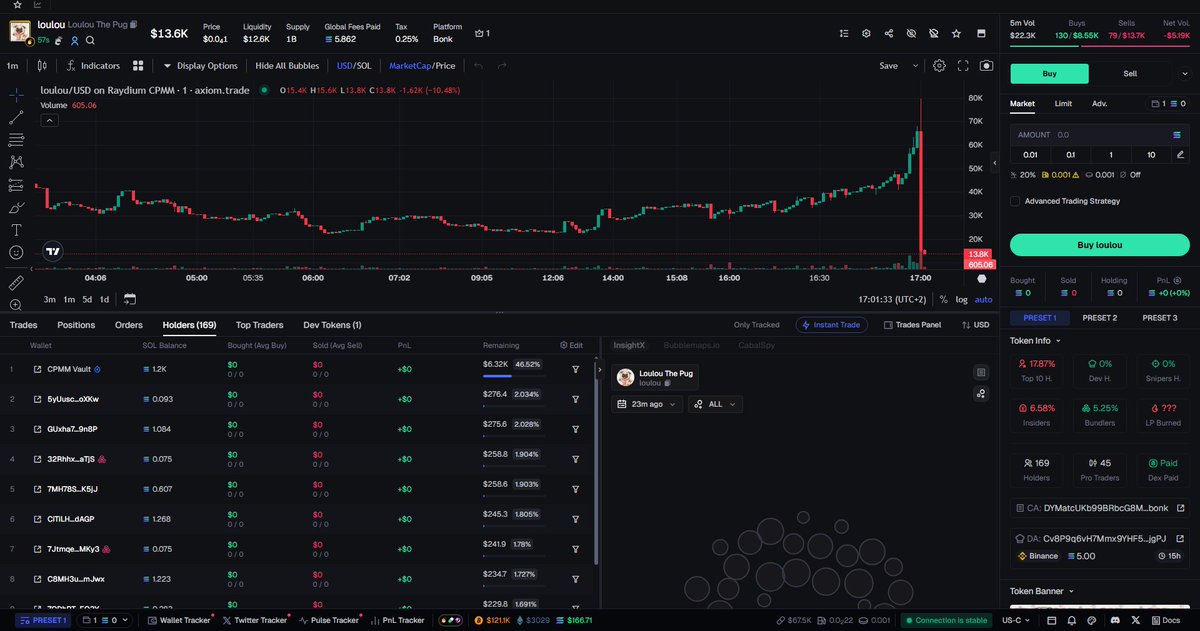The width and height of the screenshot is (1200, 631).
Task: Filter the GUxha7...9n8P holder row
Action: (575, 429)
